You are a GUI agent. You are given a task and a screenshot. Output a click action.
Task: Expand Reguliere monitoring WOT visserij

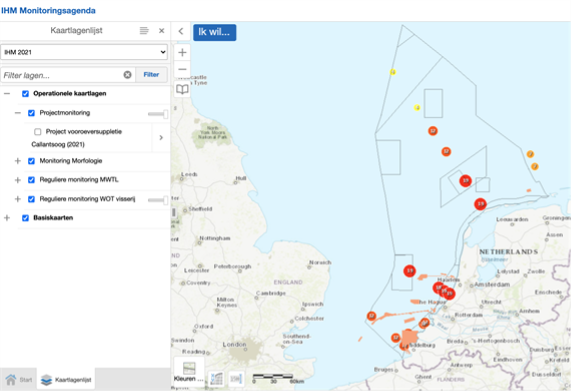click(18, 199)
